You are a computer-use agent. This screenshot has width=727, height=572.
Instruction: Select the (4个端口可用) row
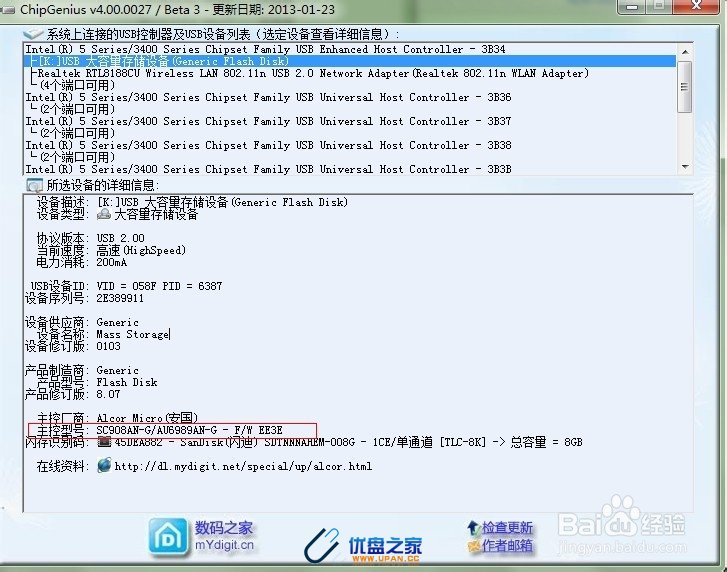tap(350, 85)
